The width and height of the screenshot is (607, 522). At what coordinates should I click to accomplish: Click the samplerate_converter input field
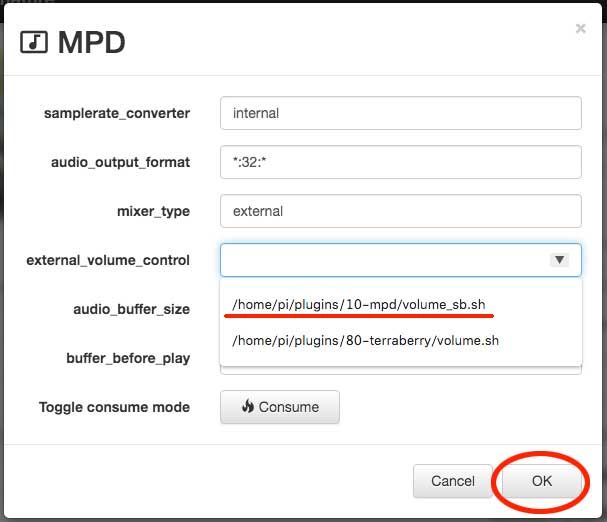click(401, 113)
